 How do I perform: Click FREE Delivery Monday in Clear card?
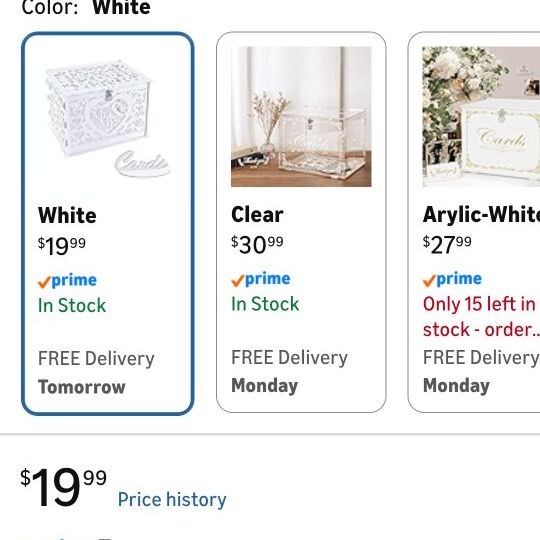click(289, 371)
